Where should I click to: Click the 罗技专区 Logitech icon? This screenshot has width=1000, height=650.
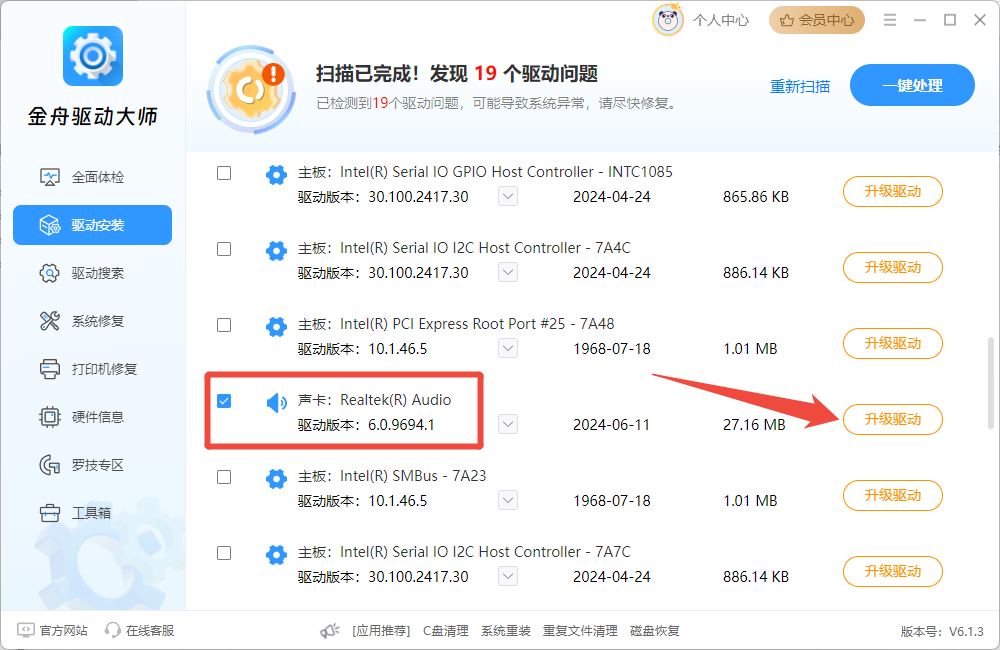click(50, 465)
